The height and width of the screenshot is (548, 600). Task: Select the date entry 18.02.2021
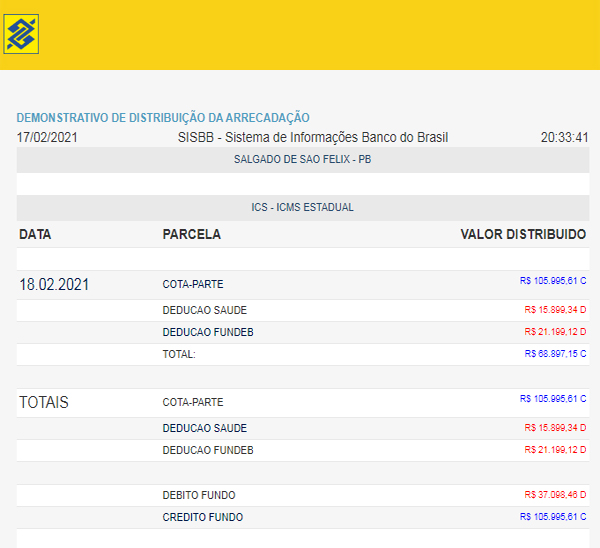(54, 285)
